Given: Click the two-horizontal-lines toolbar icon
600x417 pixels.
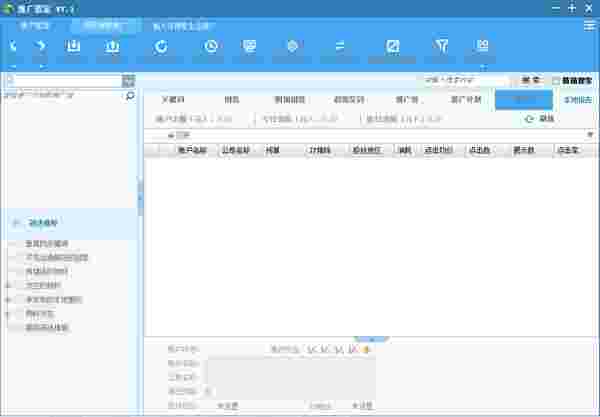Looking at the screenshot, I should click(340, 46).
